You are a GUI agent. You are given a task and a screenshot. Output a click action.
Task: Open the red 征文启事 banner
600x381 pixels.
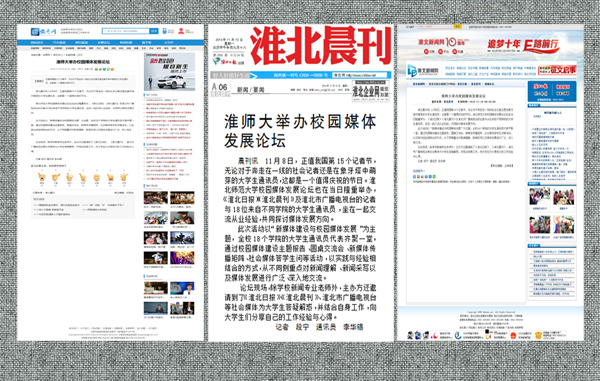tap(557, 70)
